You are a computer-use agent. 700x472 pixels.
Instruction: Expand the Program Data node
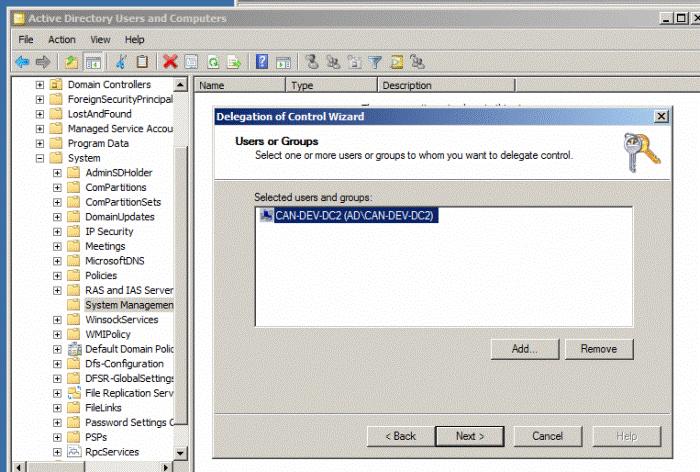coord(40,143)
